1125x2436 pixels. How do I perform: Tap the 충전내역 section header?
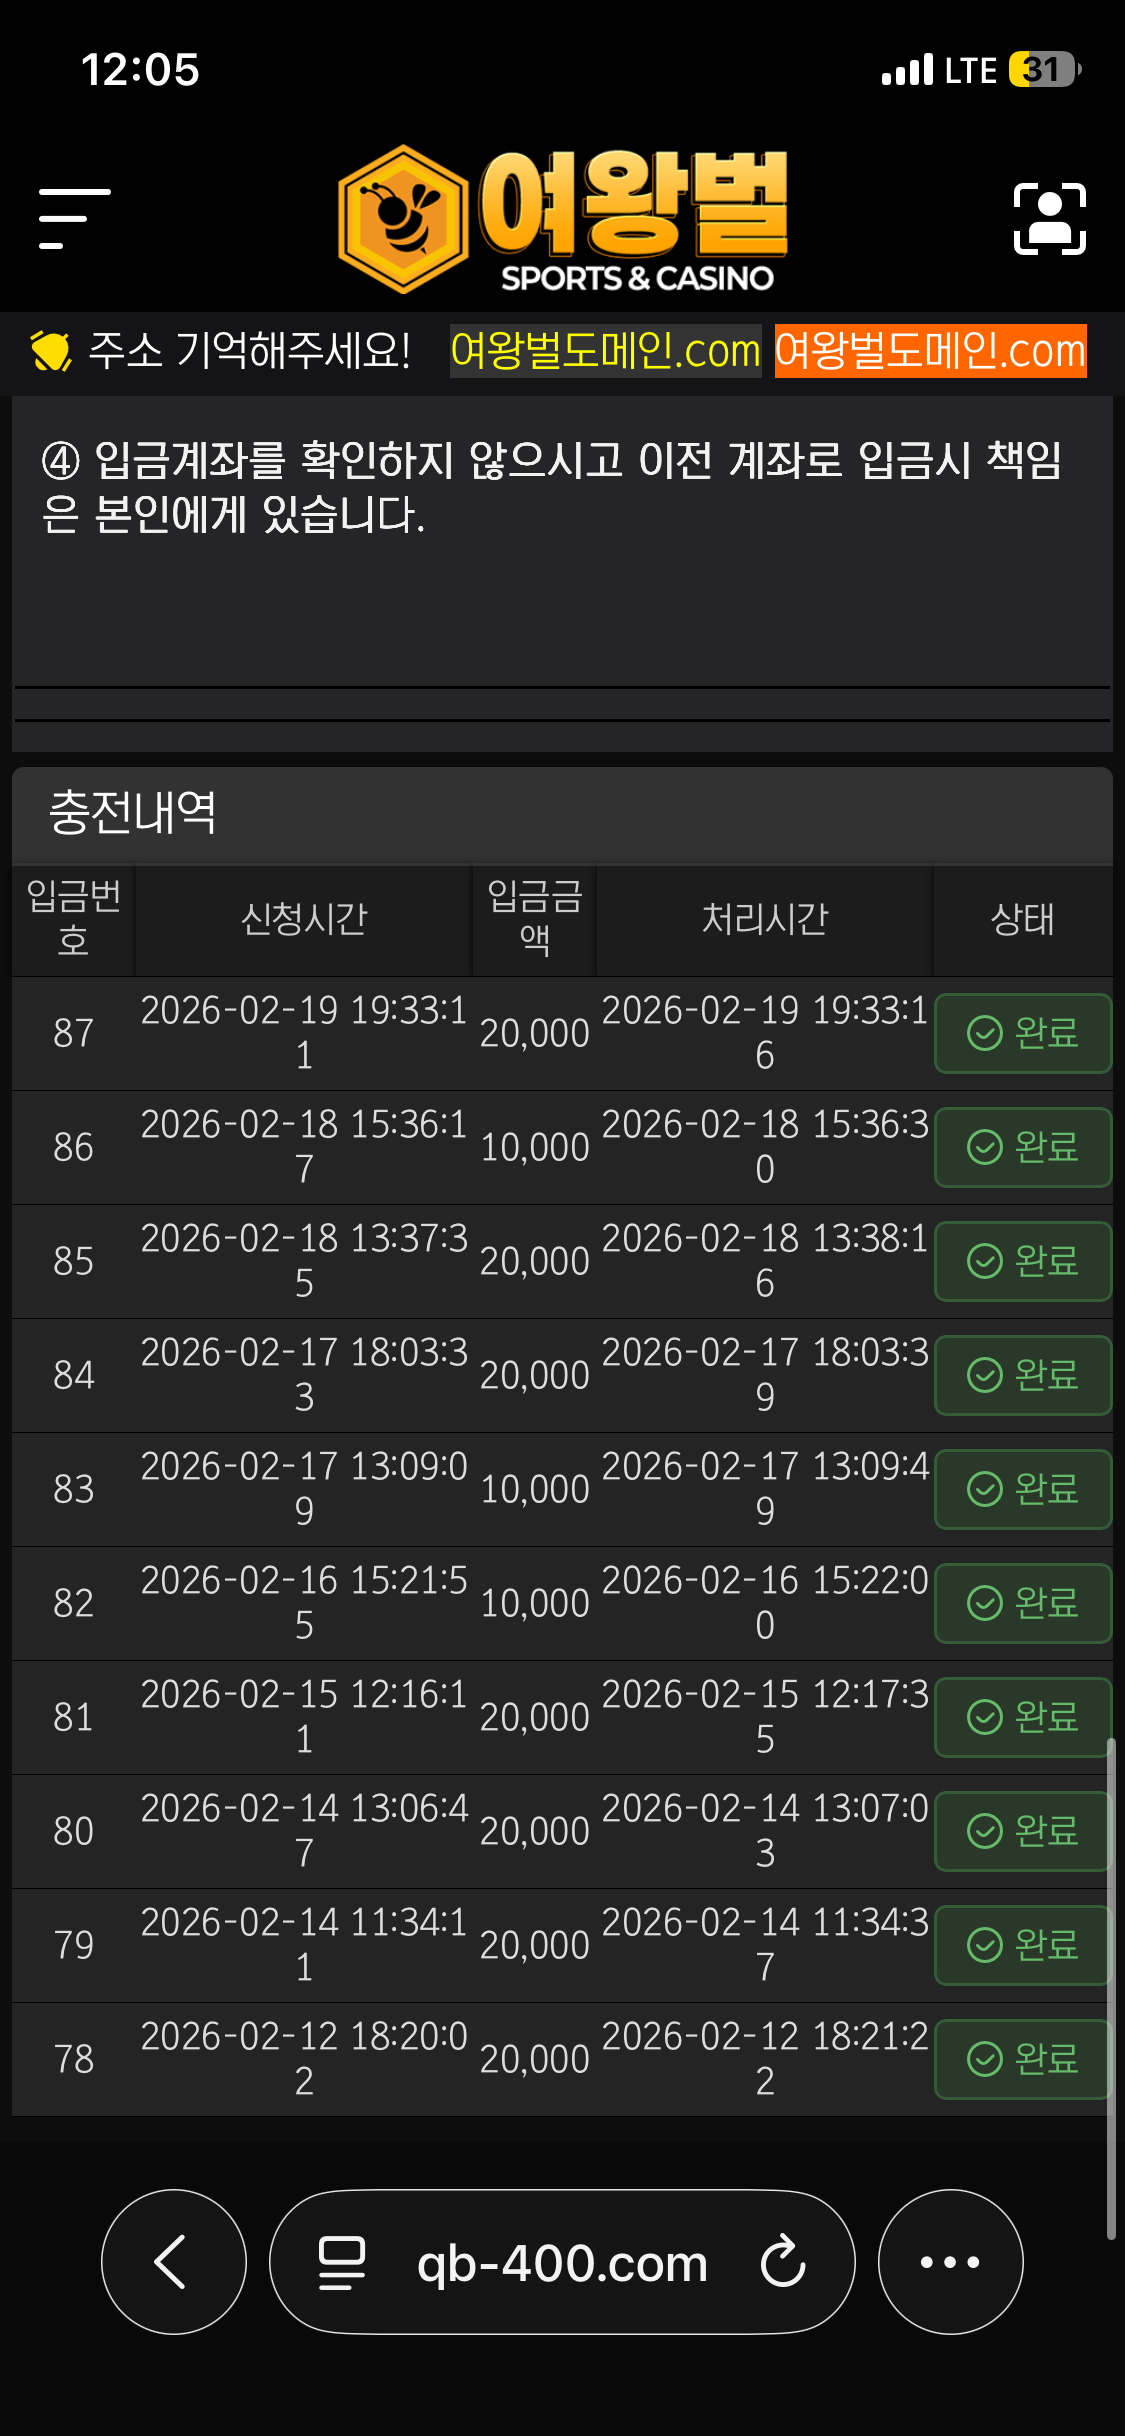tap(133, 812)
